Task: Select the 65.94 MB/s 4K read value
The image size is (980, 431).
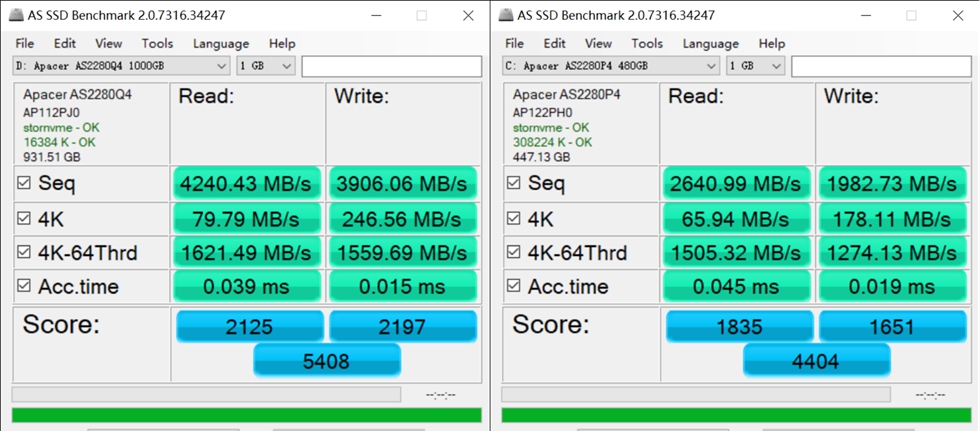Action: click(736, 219)
